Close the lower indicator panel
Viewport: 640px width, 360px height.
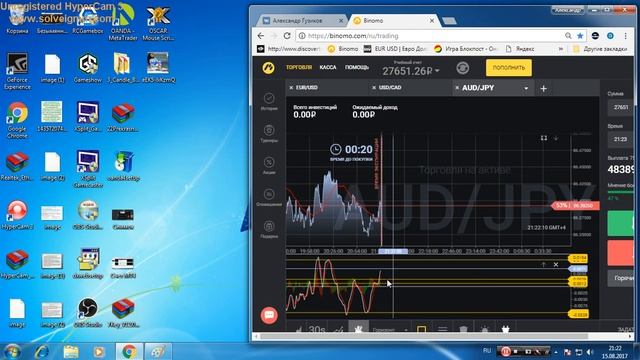(x=556, y=264)
